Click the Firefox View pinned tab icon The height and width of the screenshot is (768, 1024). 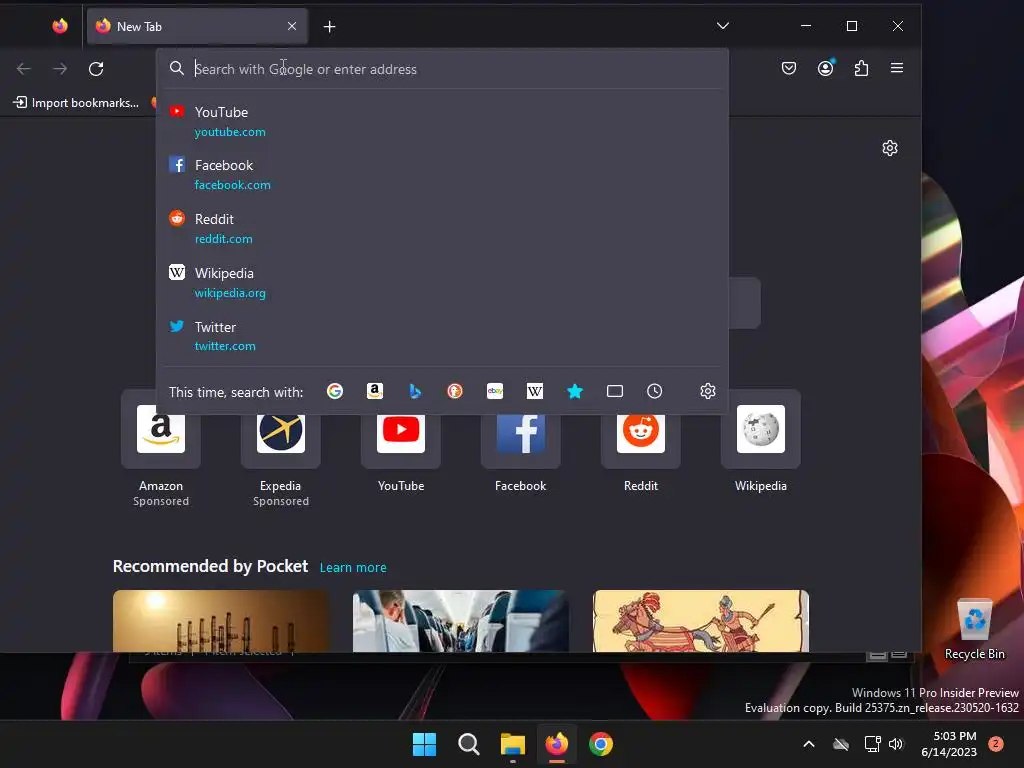[x=60, y=26]
